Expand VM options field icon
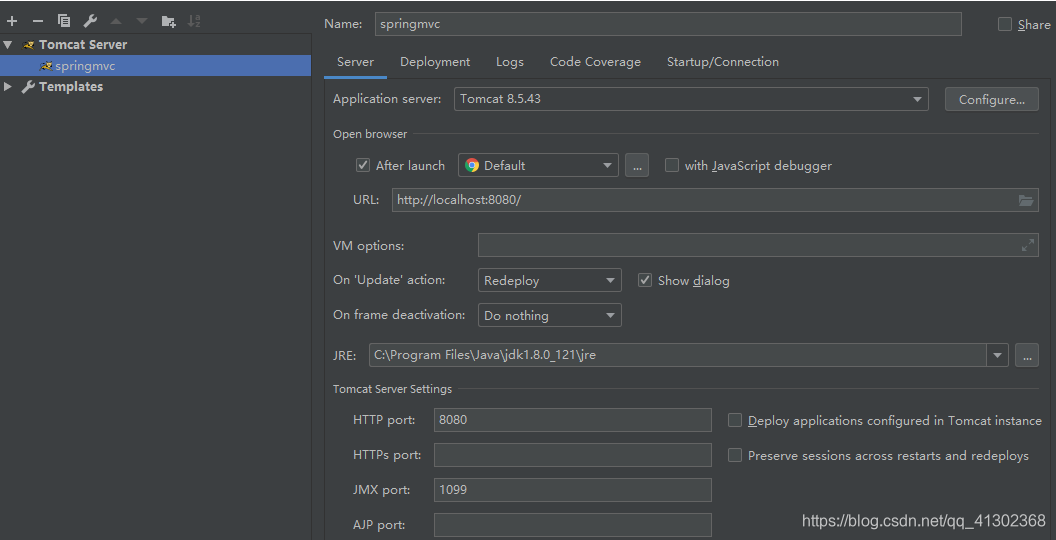 [x=1027, y=245]
